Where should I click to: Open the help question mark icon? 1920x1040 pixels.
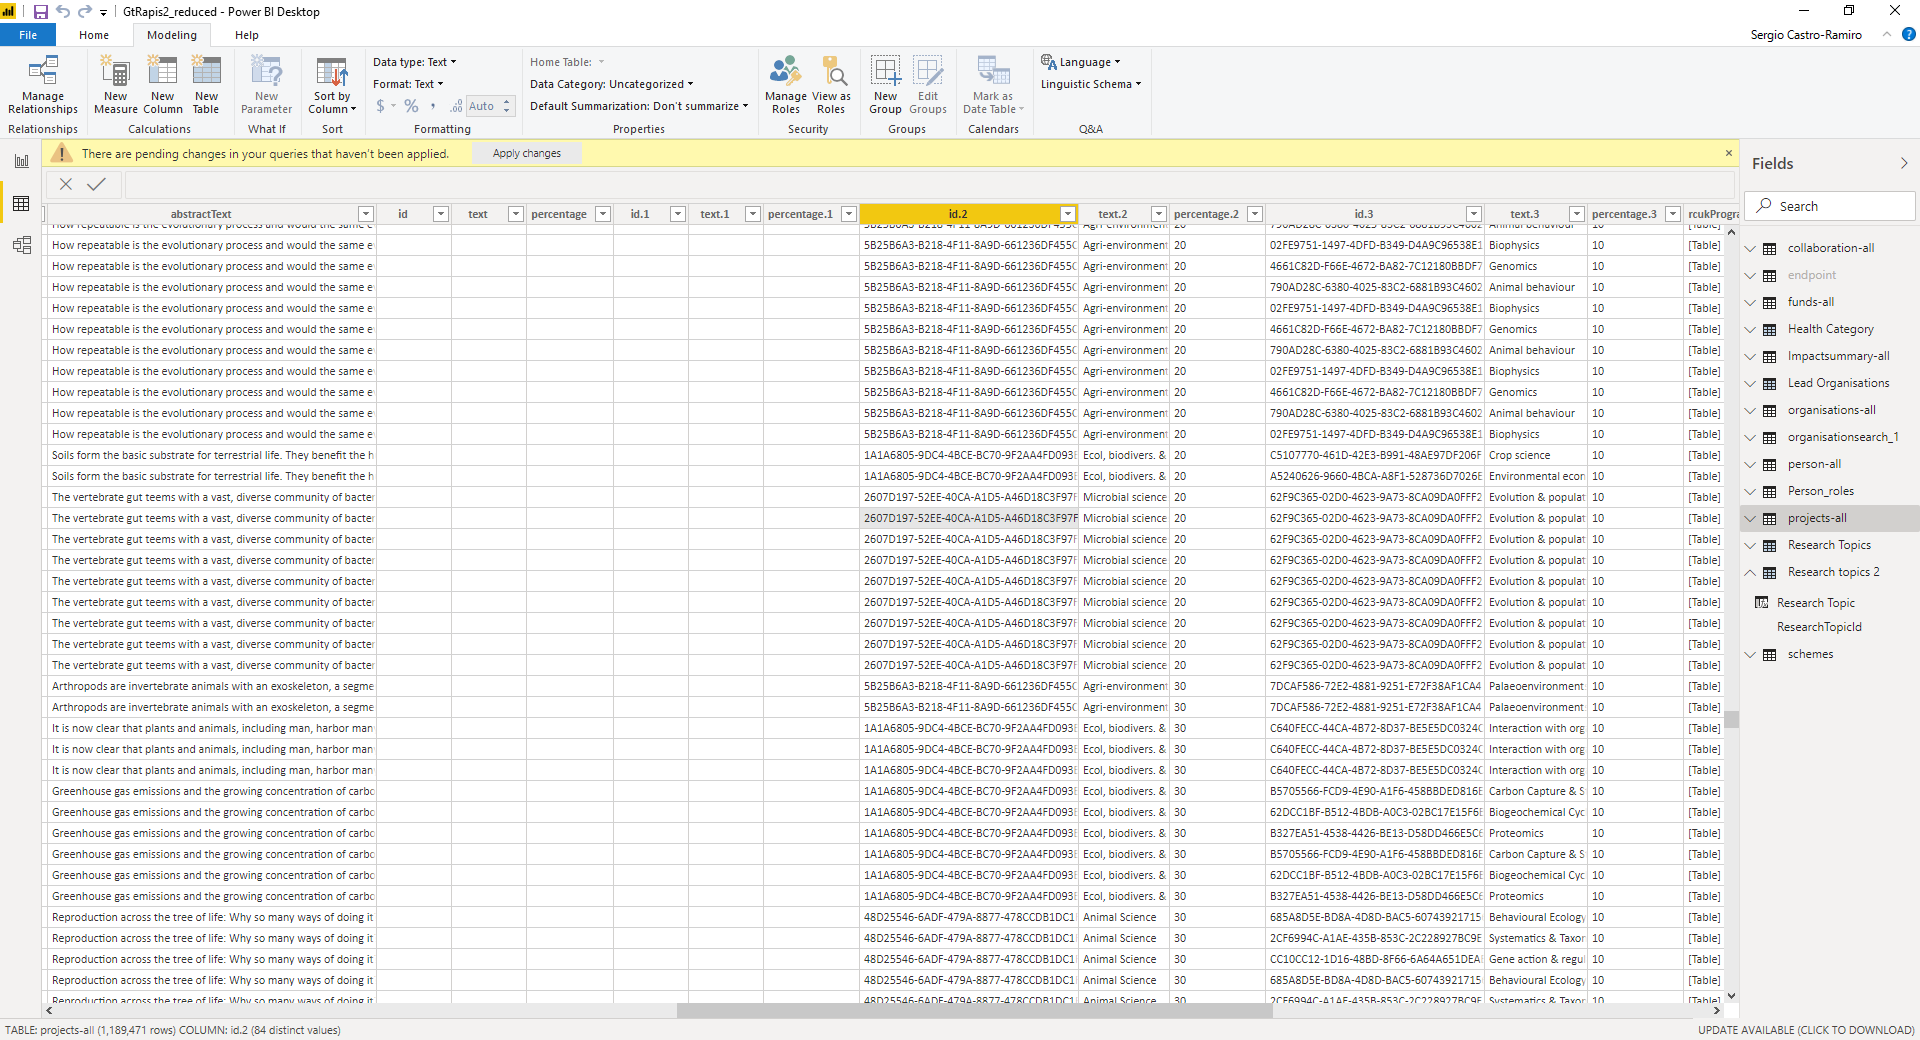click(1908, 34)
